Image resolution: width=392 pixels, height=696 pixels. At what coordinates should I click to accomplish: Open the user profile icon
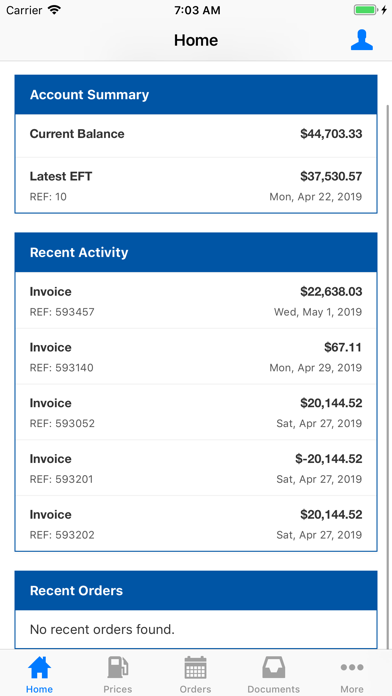tap(361, 40)
